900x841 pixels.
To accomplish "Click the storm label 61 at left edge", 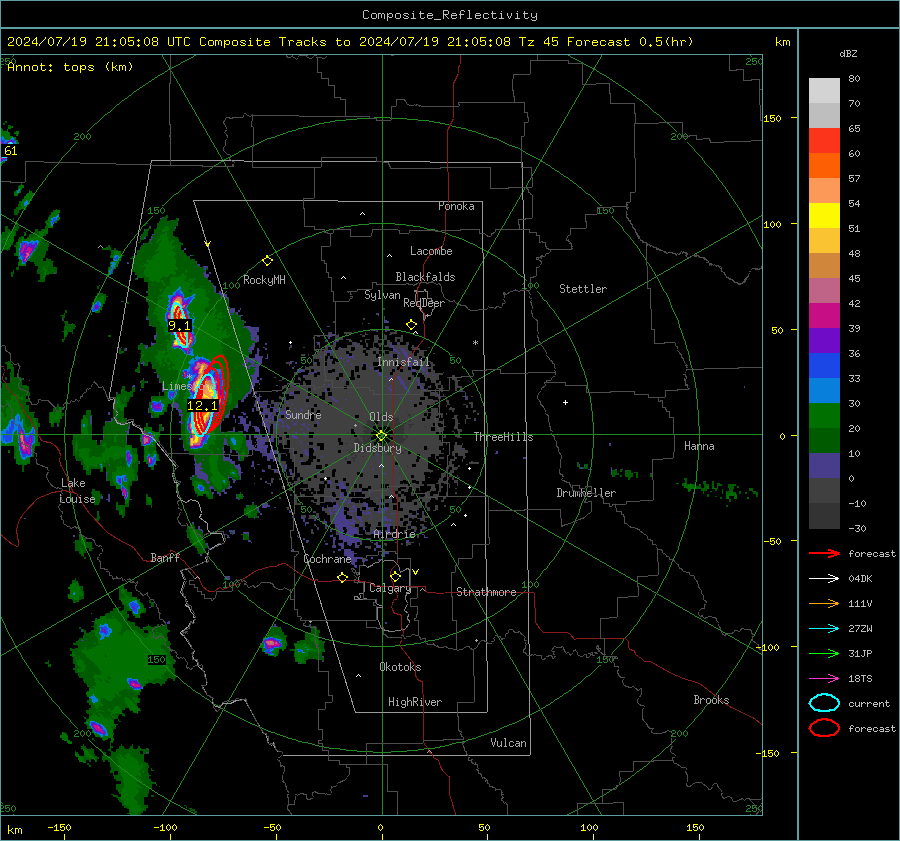I will [x=10, y=151].
